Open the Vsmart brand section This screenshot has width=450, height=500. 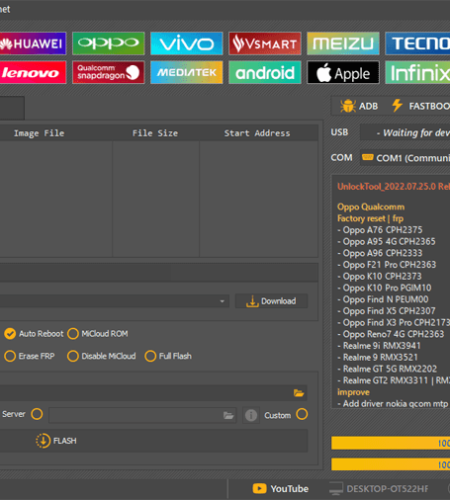[265, 43]
